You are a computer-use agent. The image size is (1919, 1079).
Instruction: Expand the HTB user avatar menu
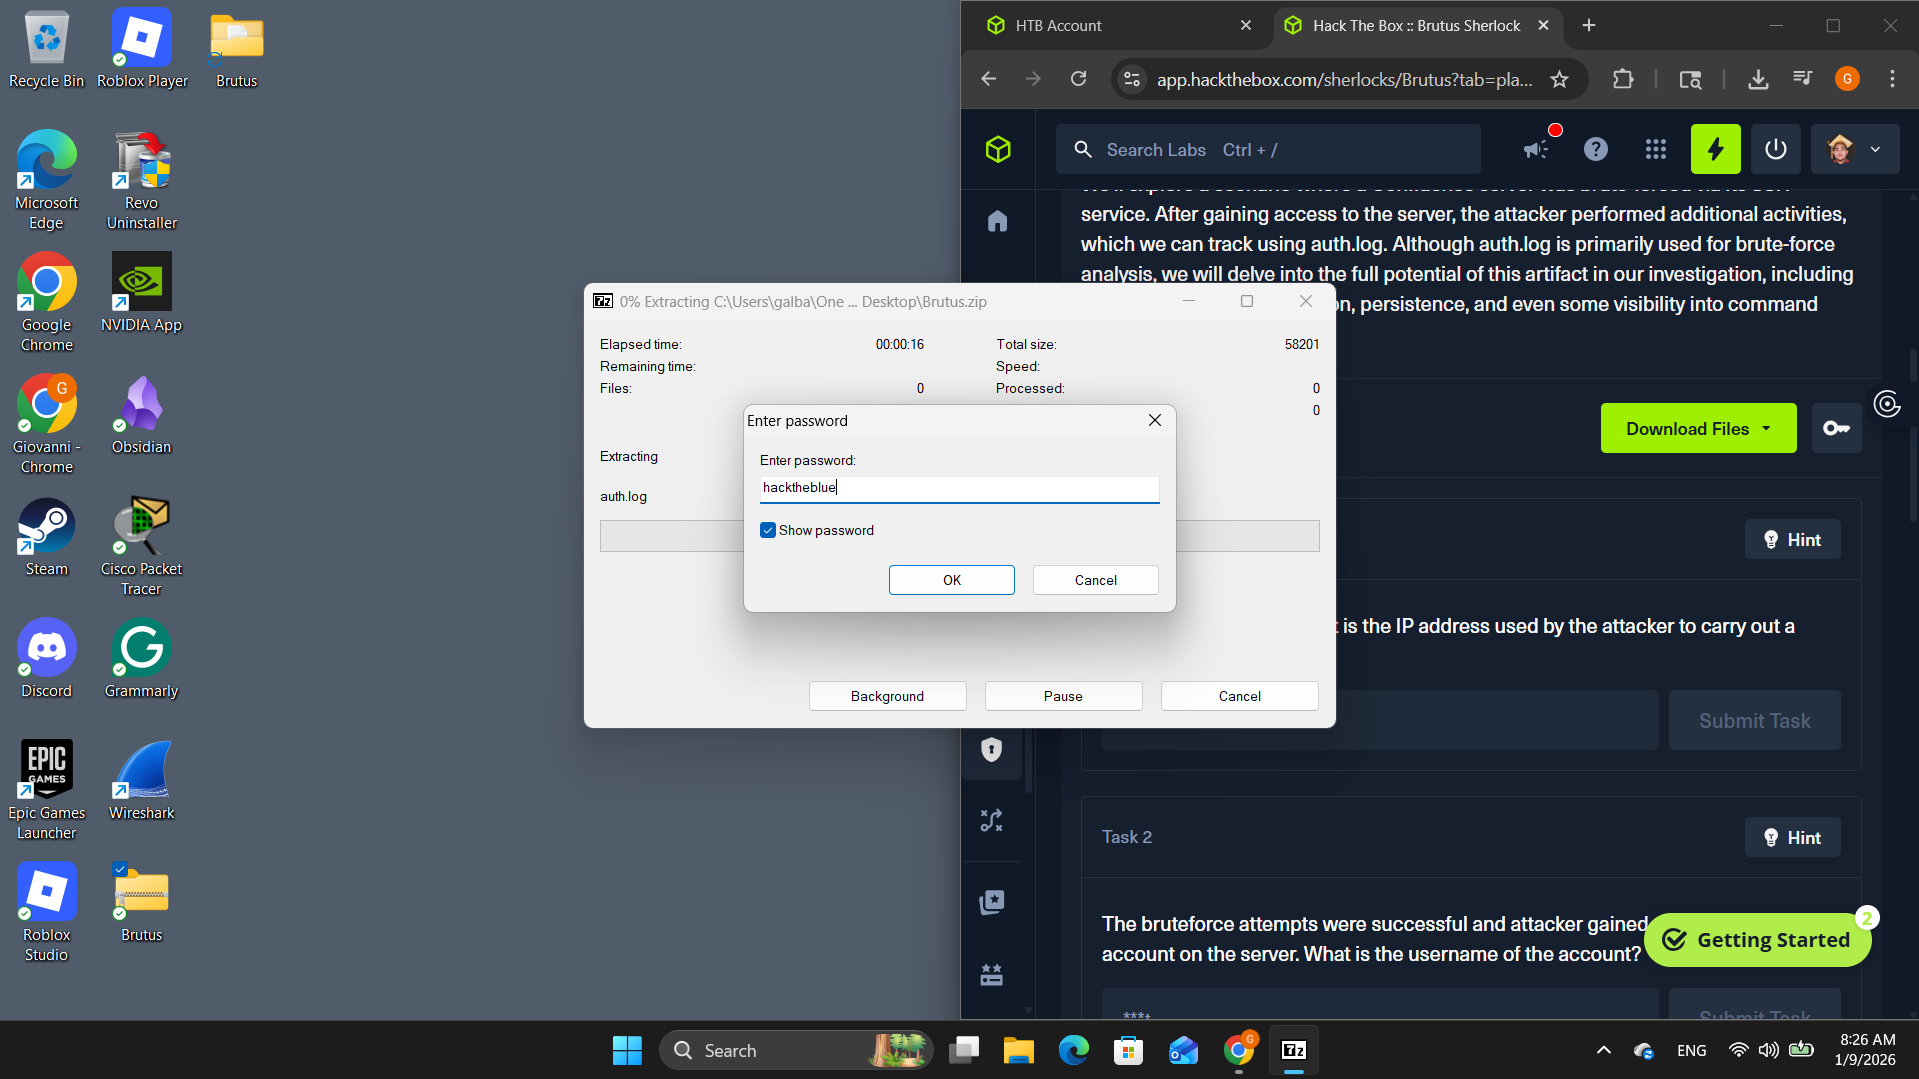[1854, 150]
